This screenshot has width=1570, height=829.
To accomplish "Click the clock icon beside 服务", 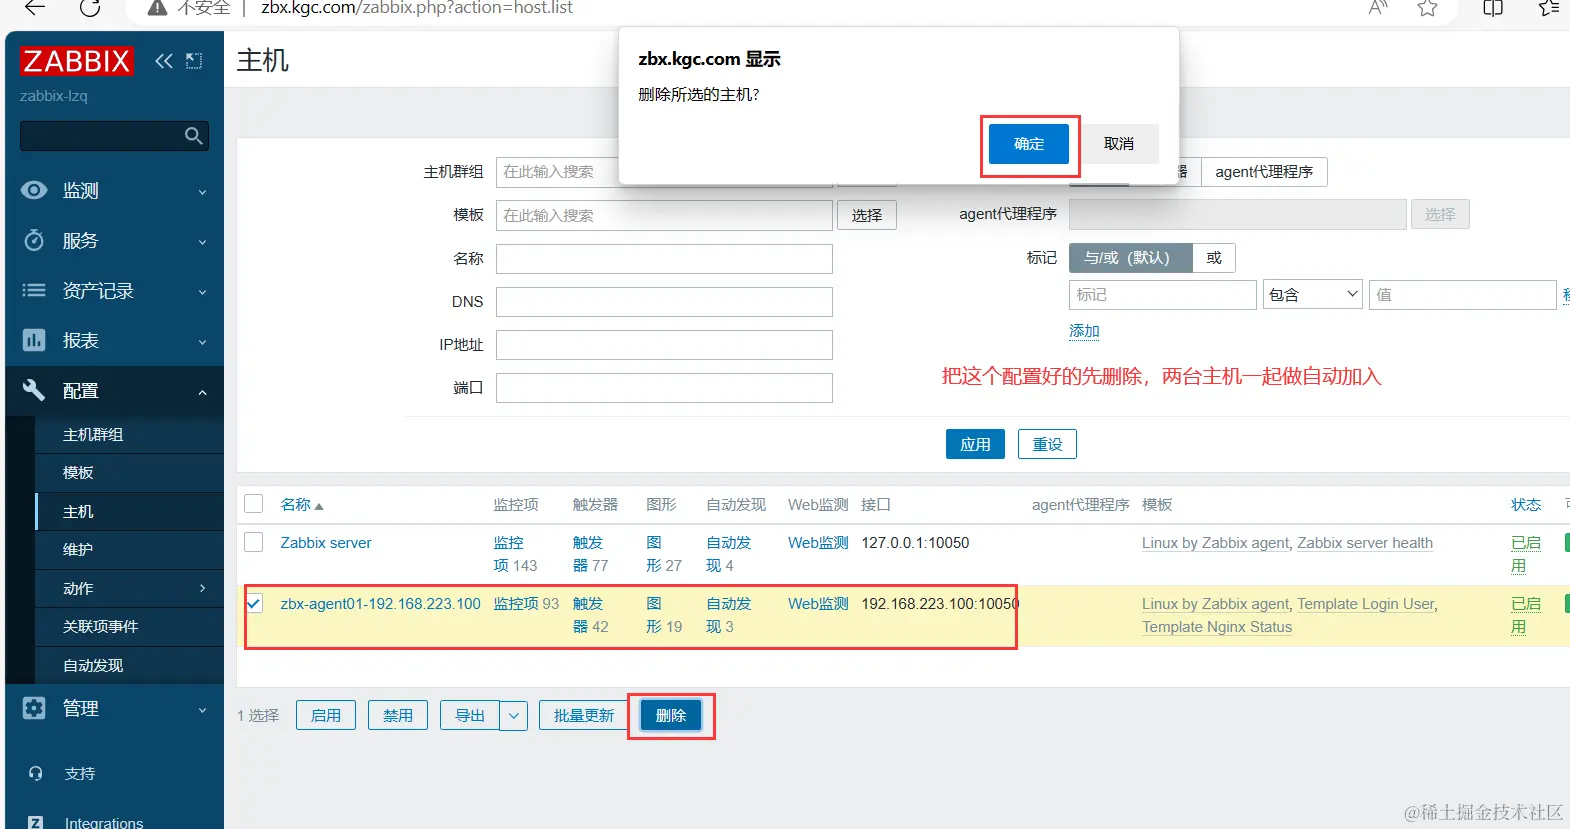I will pos(34,240).
